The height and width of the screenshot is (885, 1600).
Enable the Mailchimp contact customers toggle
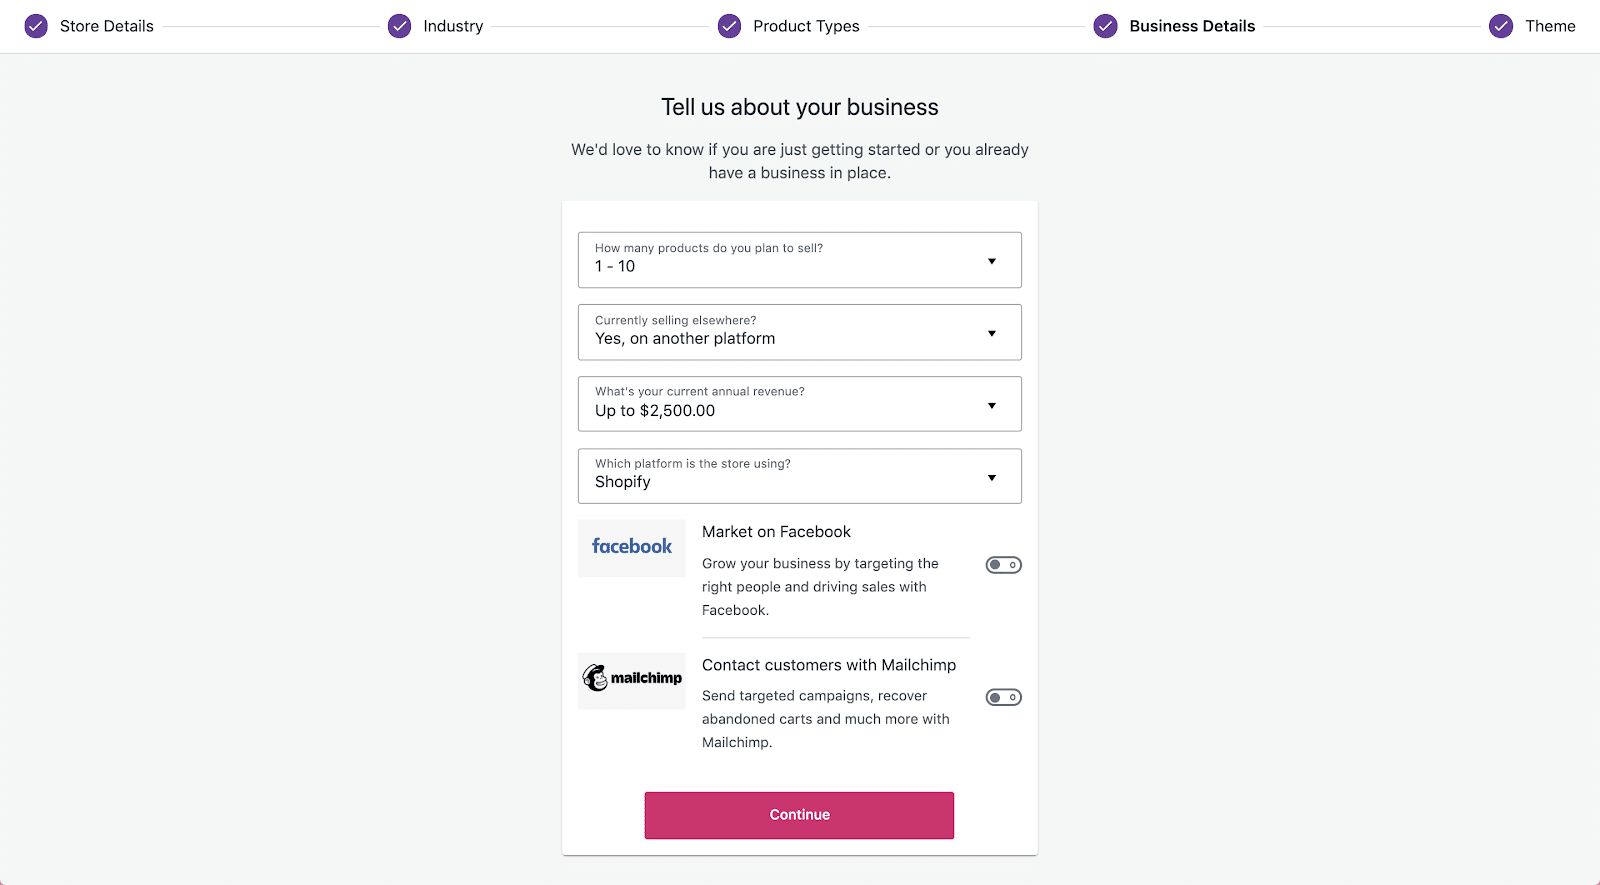tap(1003, 697)
